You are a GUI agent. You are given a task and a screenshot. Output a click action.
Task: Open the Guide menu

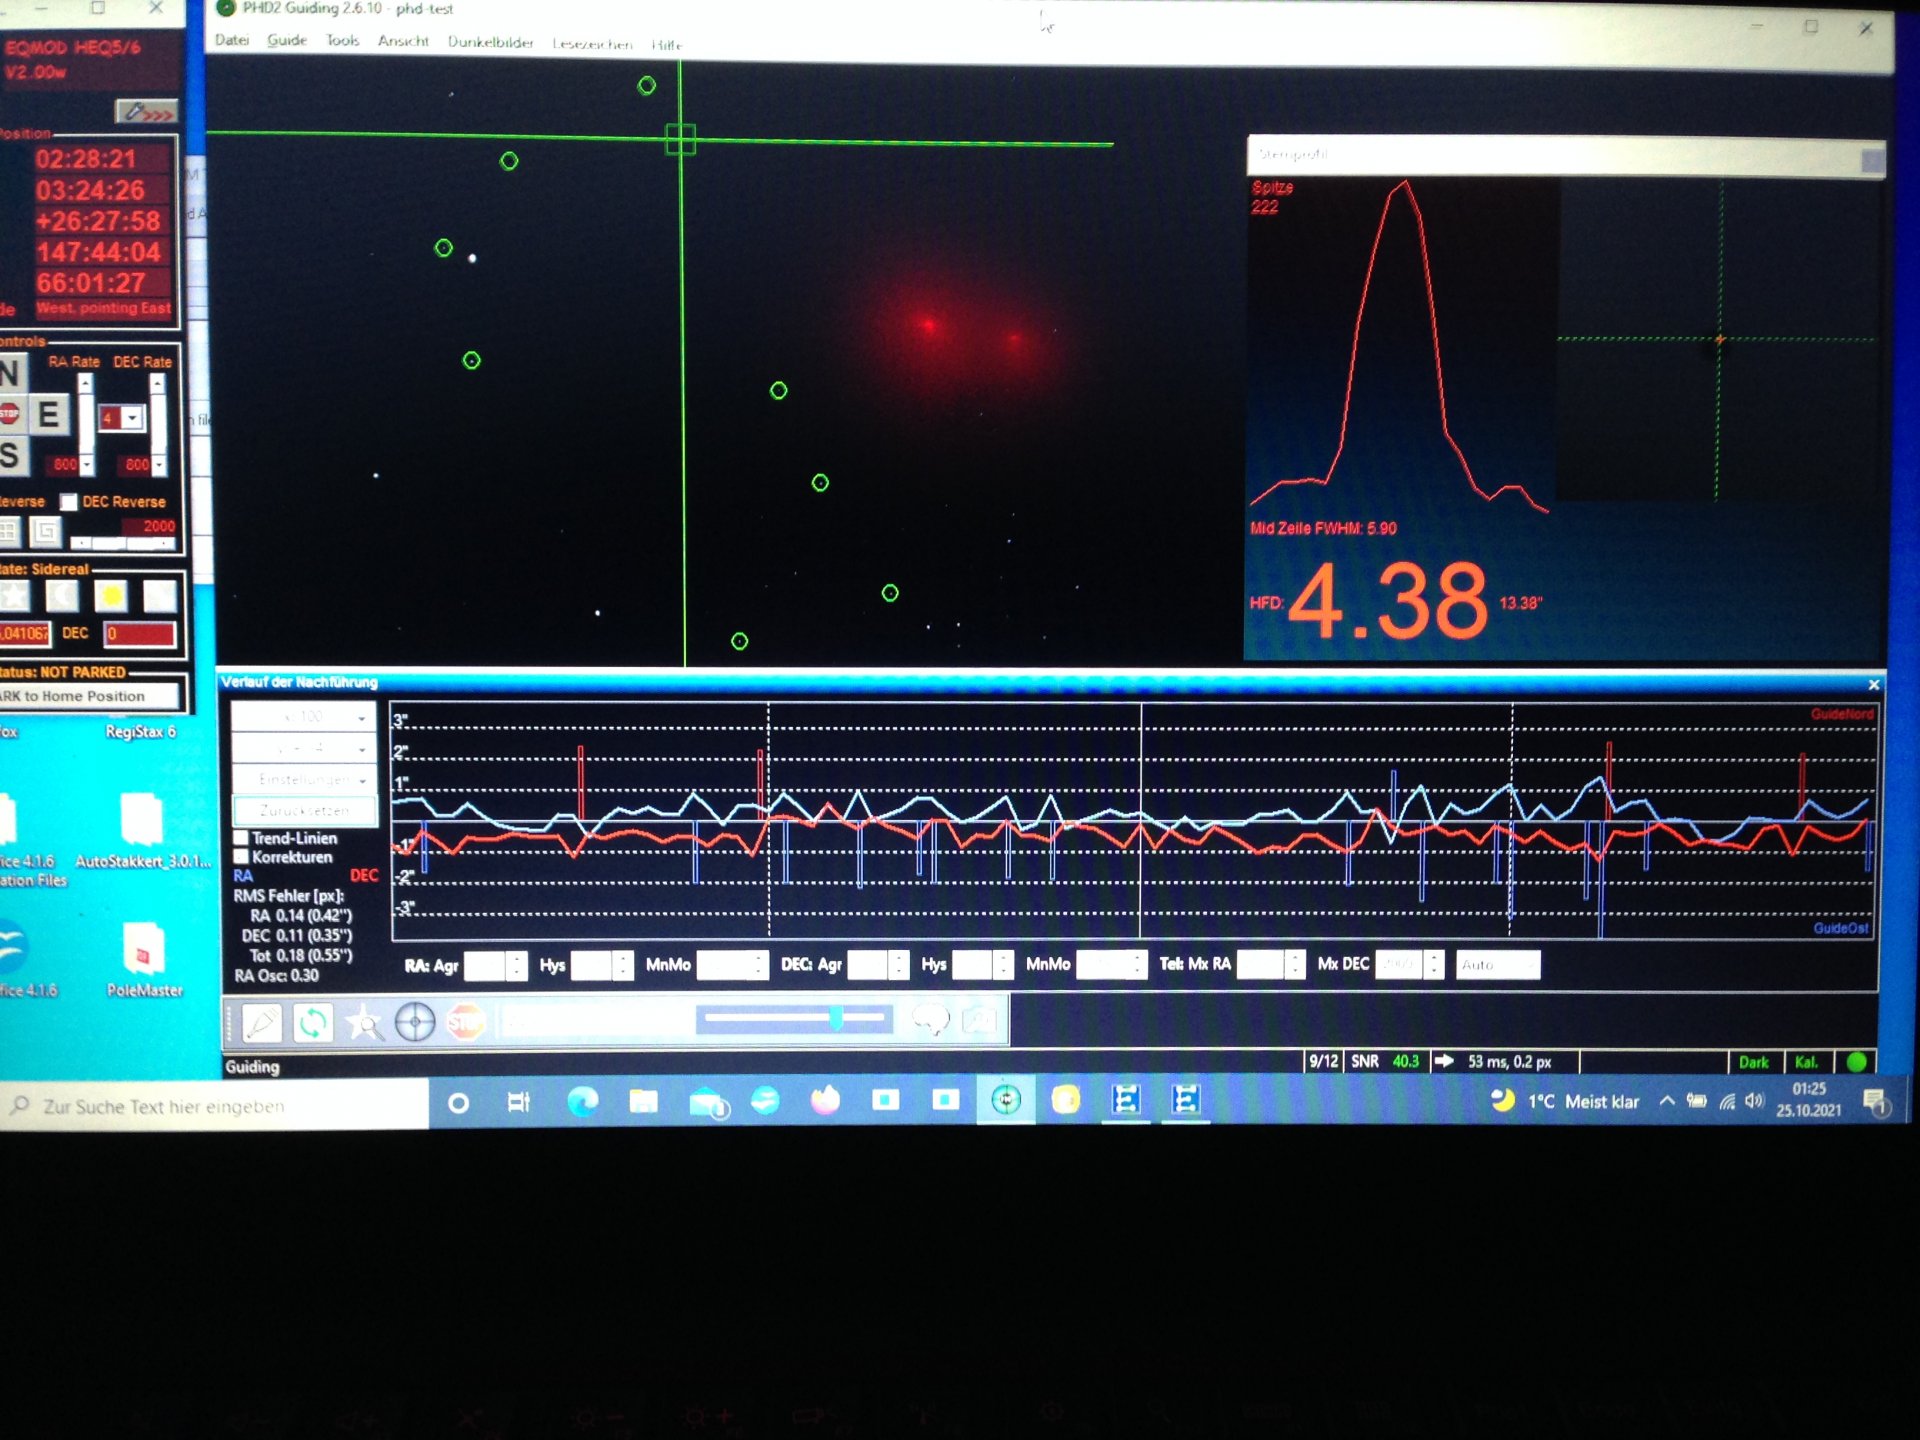tap(287, 40)
